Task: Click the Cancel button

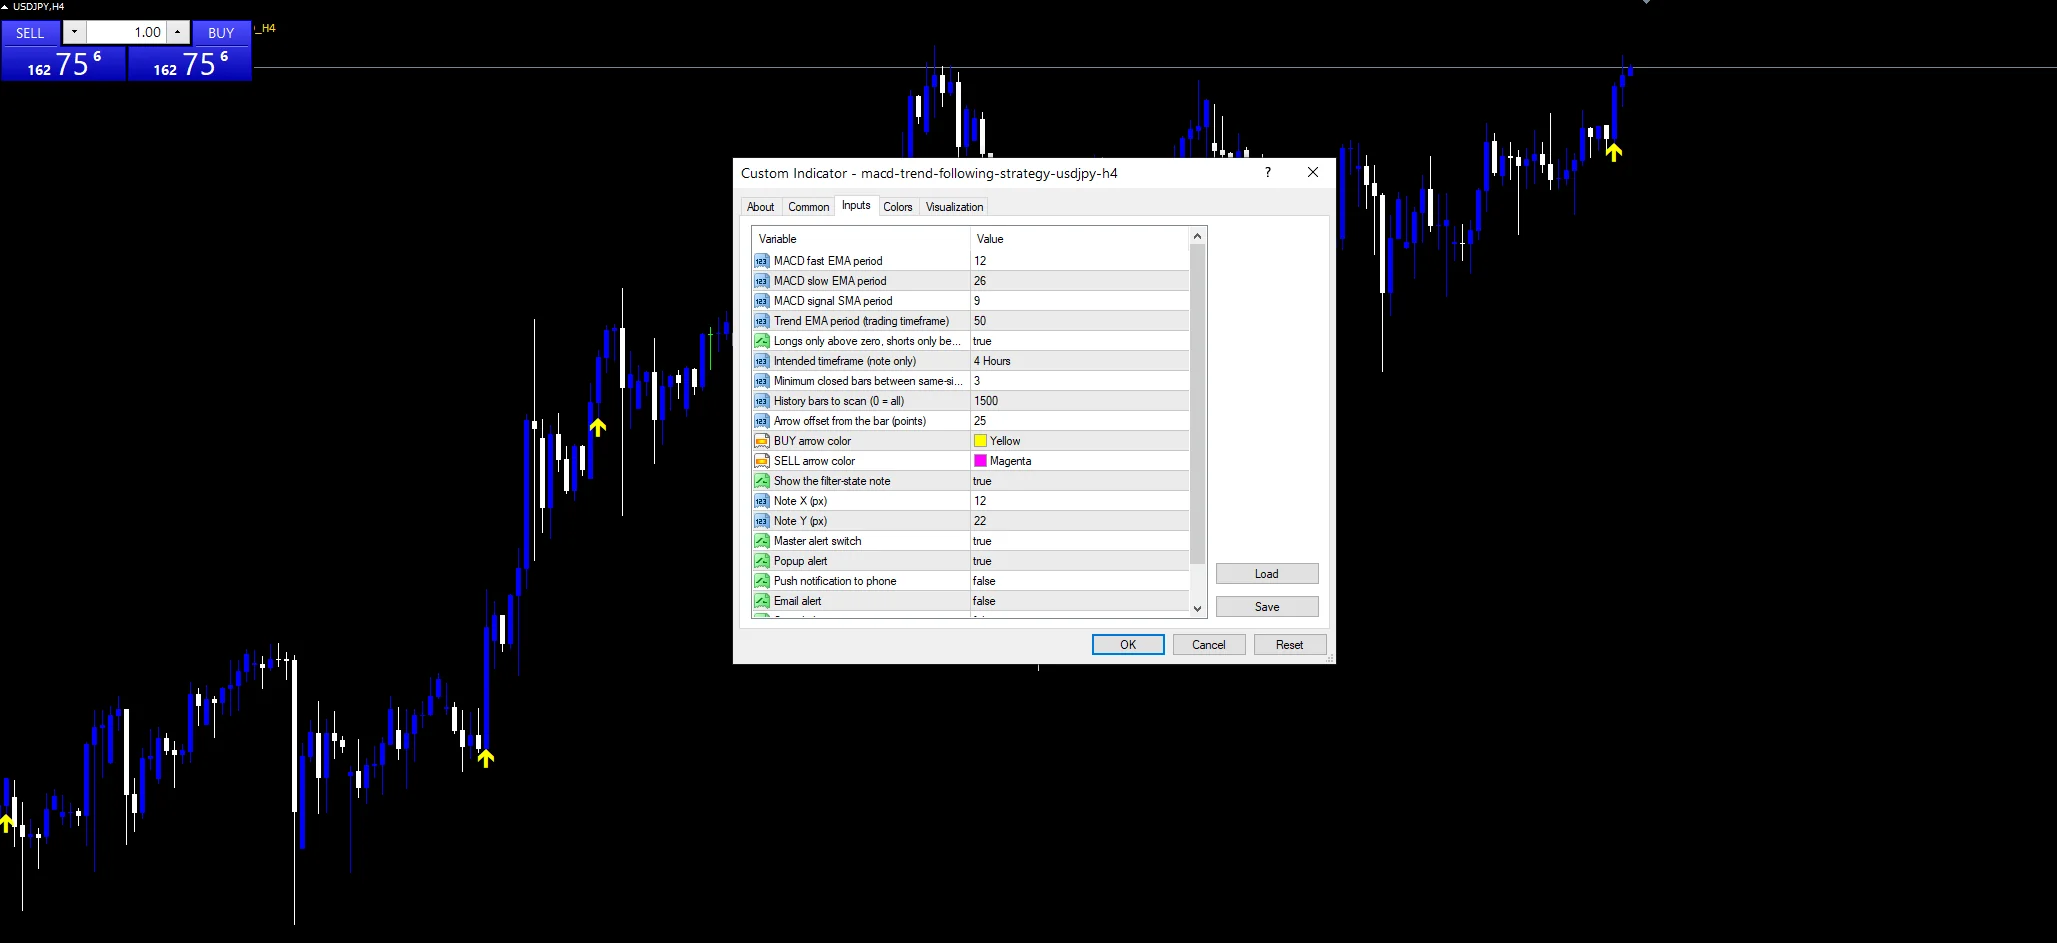Action: point(1208,645)
